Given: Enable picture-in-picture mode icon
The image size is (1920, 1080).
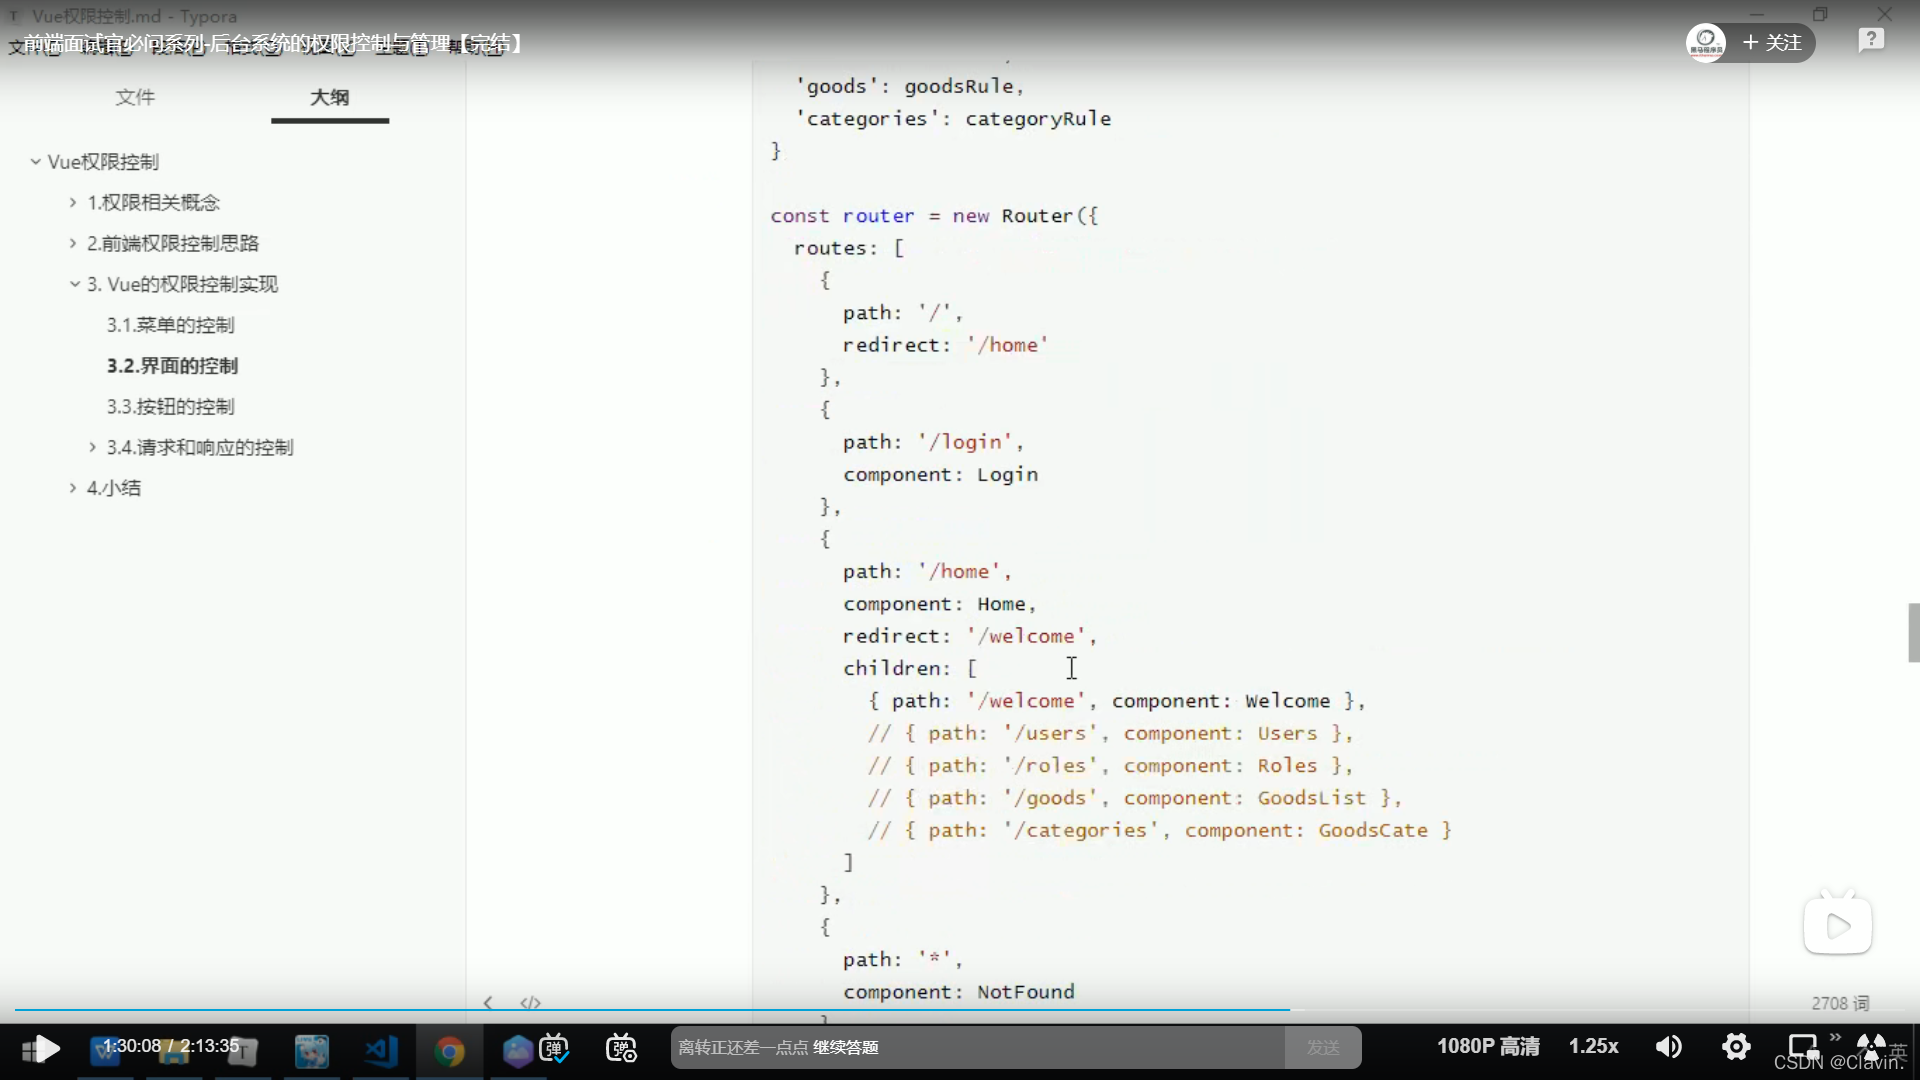Looking at the screenshot, I should click(1804, 1047).
